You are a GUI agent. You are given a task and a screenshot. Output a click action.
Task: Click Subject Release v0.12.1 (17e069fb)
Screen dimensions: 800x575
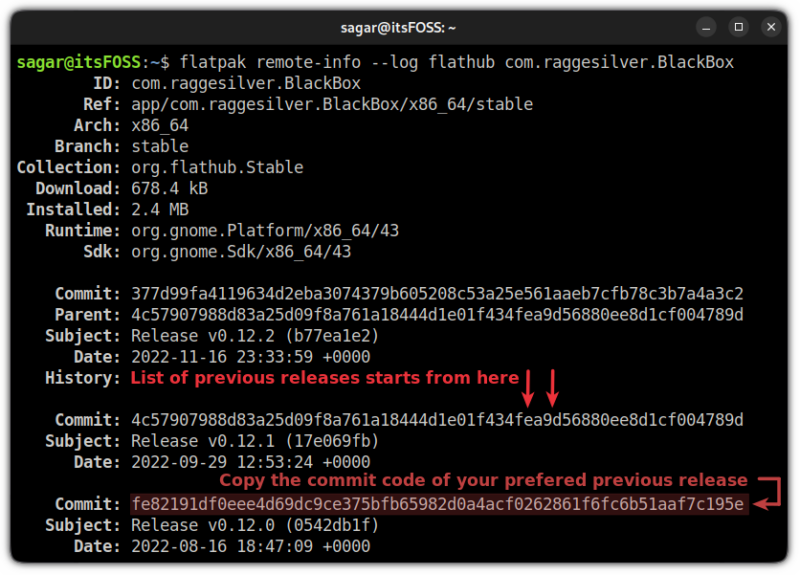255,441
